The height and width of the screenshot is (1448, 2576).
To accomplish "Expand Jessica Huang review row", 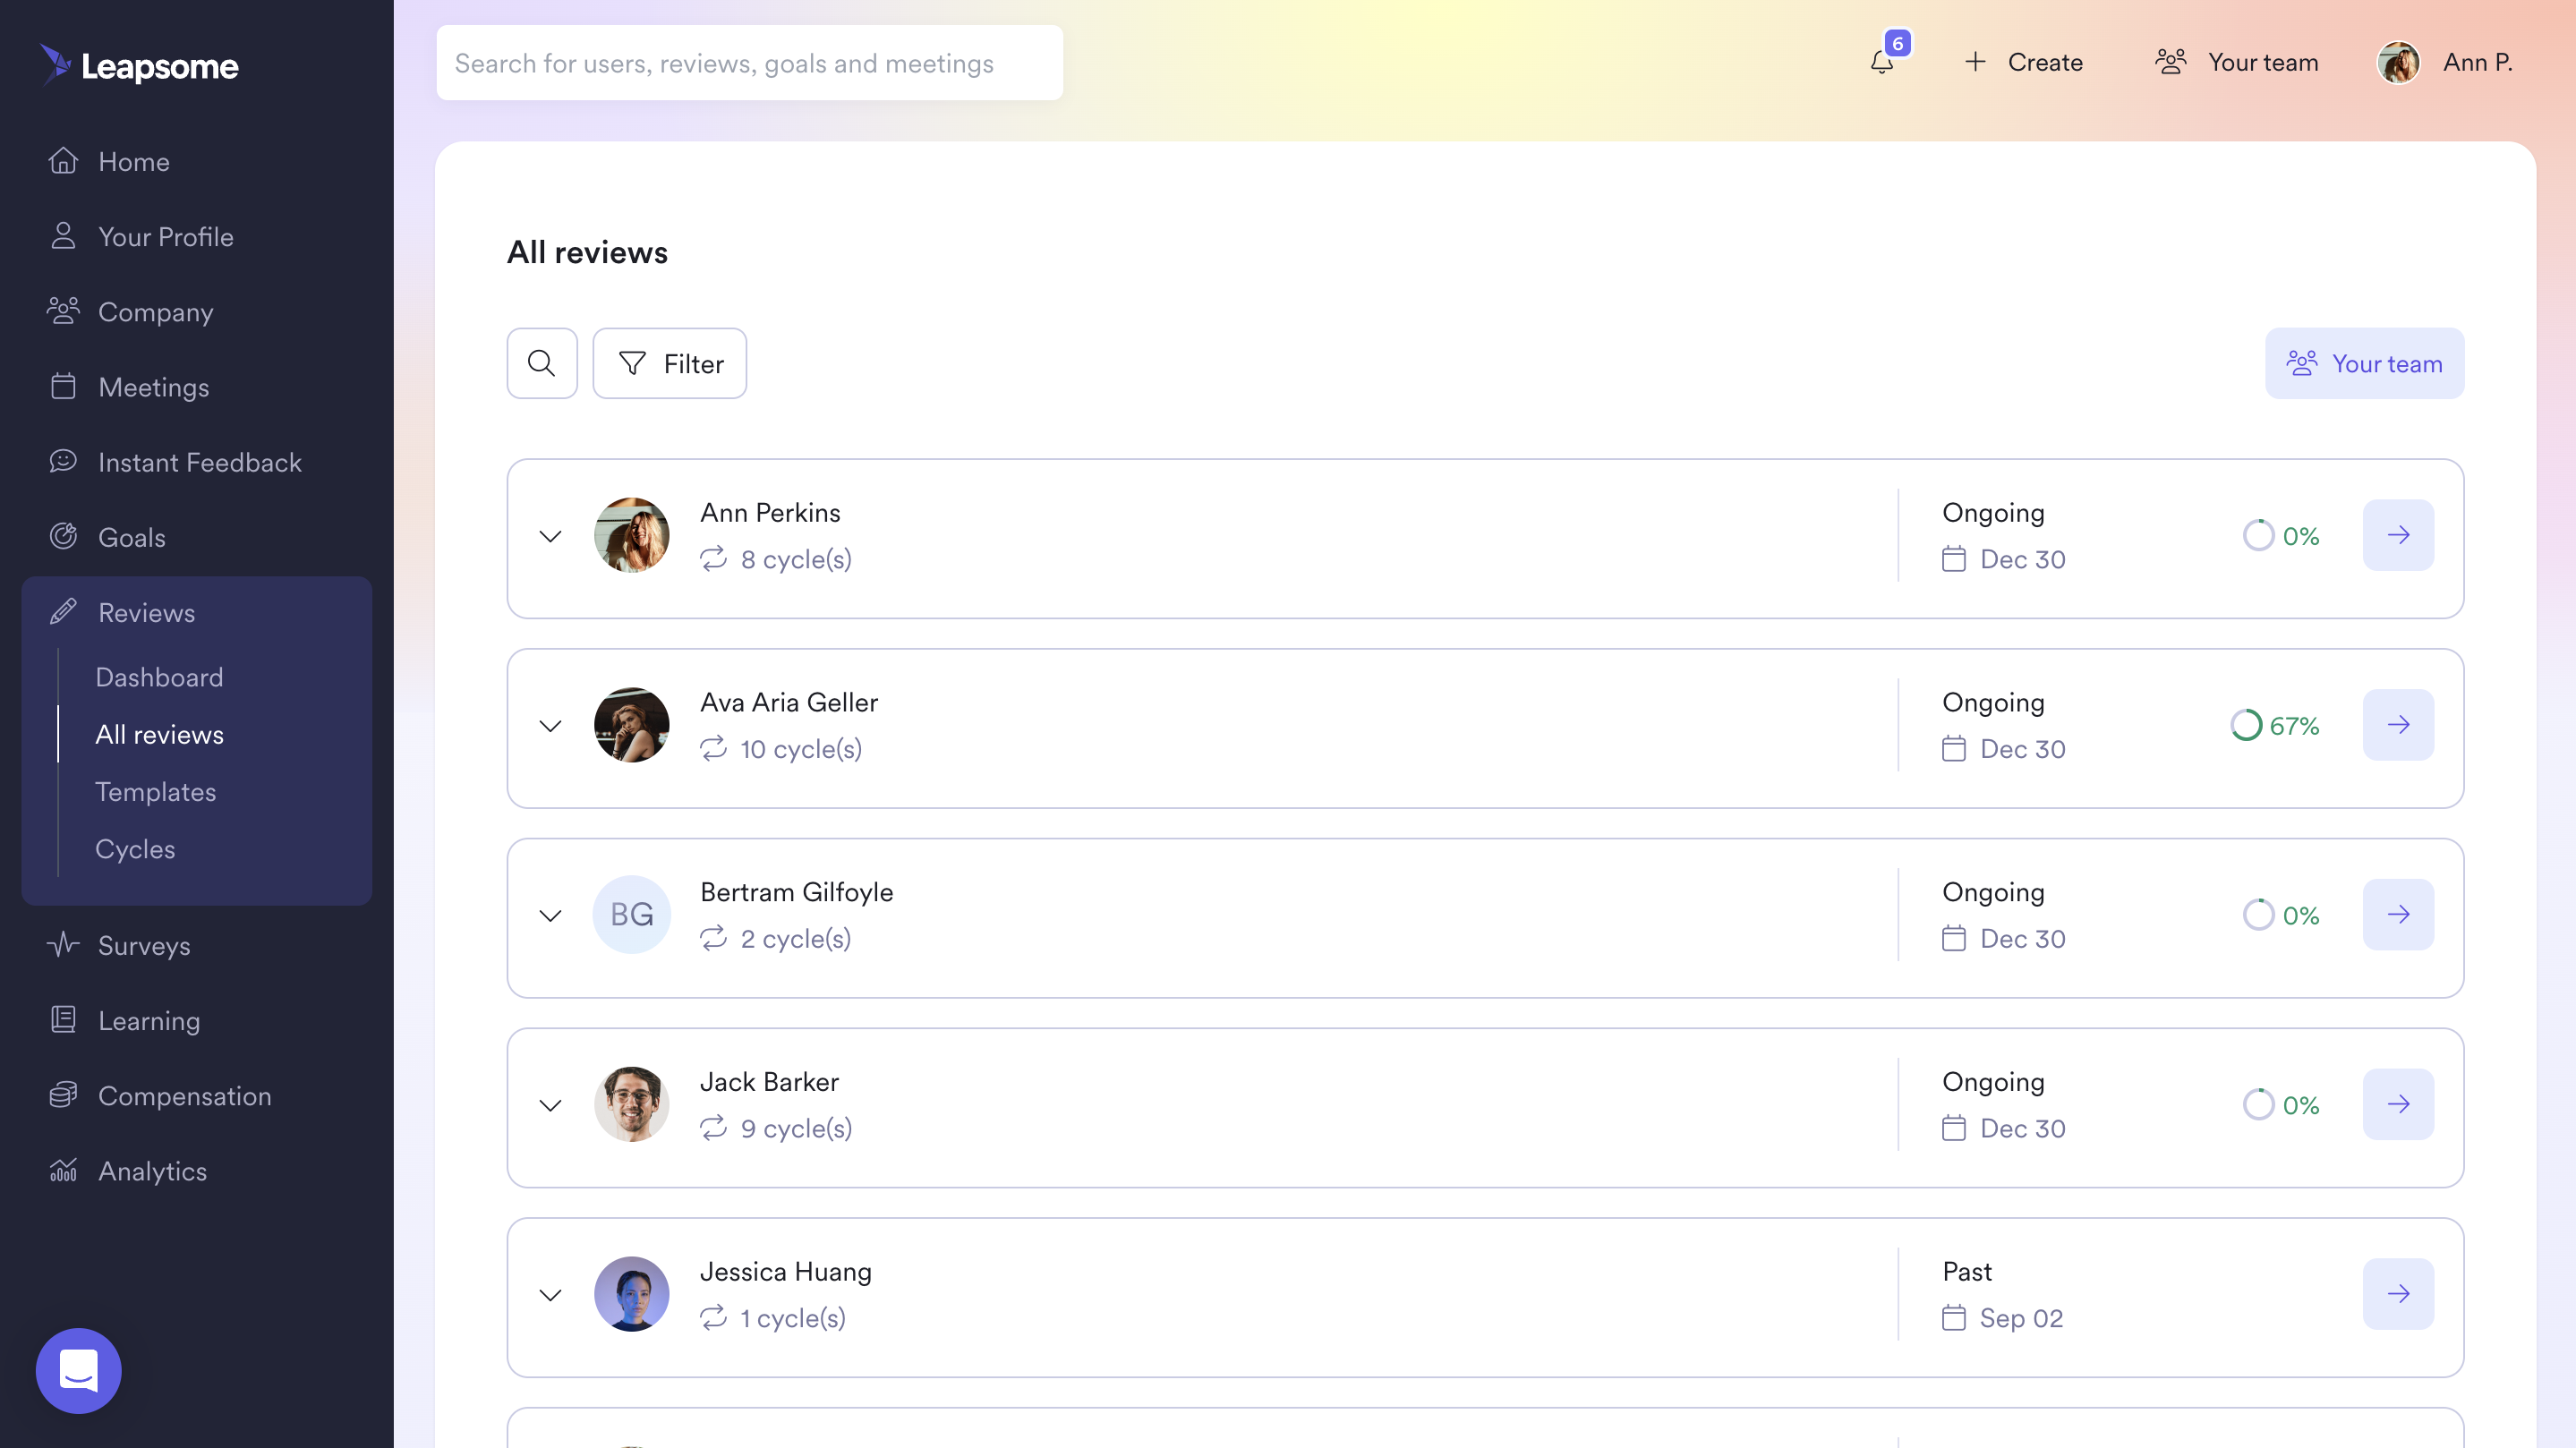I will coord(550,1295).
